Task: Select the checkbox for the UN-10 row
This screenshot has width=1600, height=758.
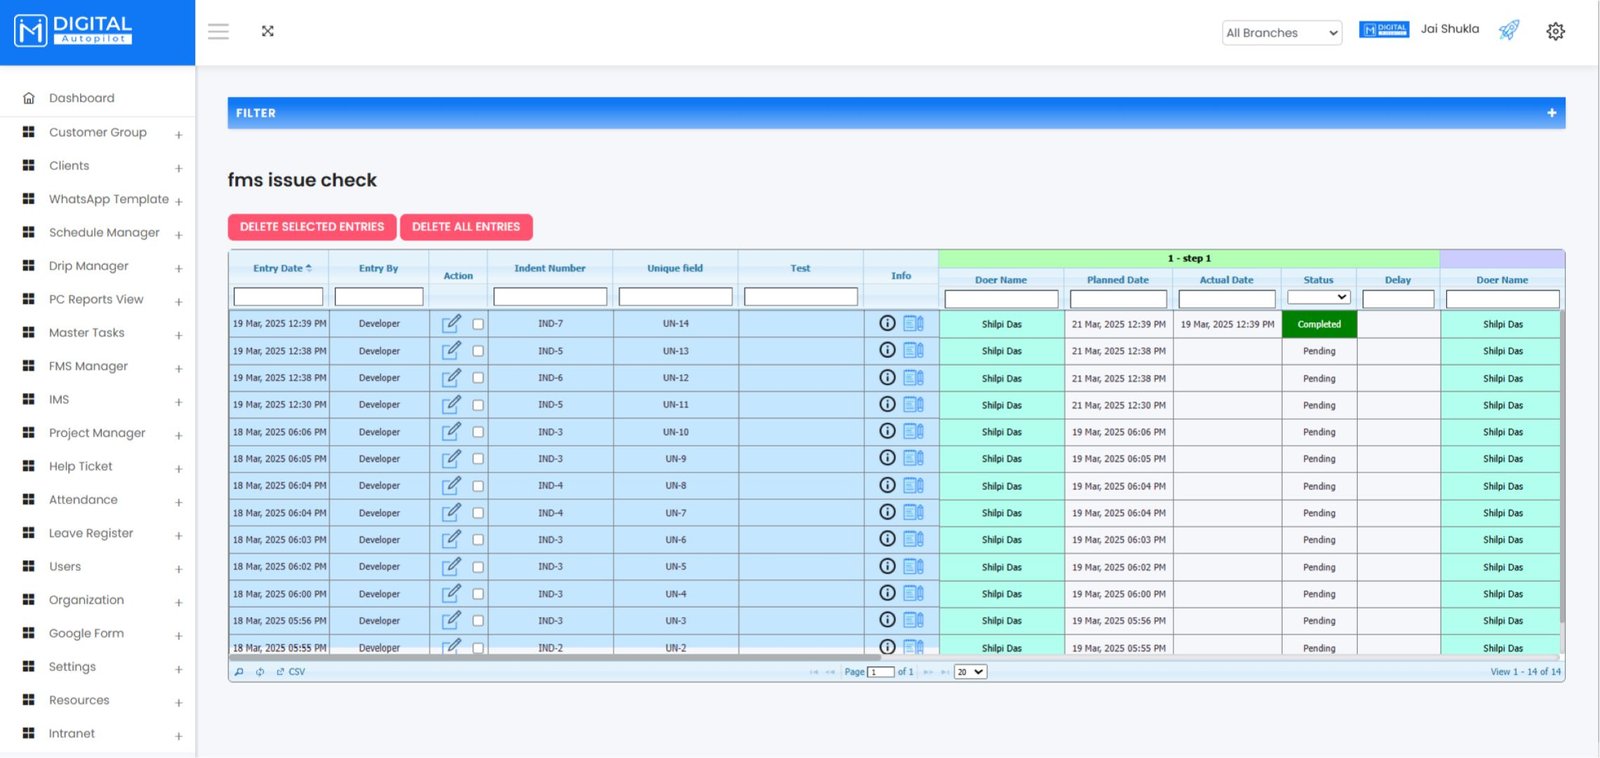Action: point(478,432)
